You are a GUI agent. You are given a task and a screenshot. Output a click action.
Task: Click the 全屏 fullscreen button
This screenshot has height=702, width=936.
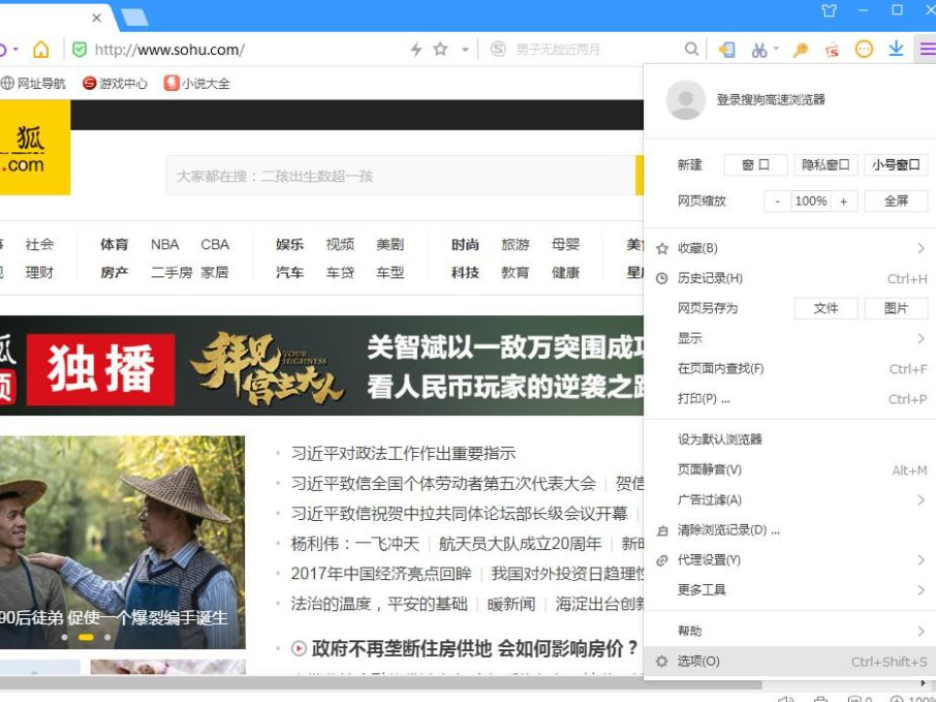896,201
